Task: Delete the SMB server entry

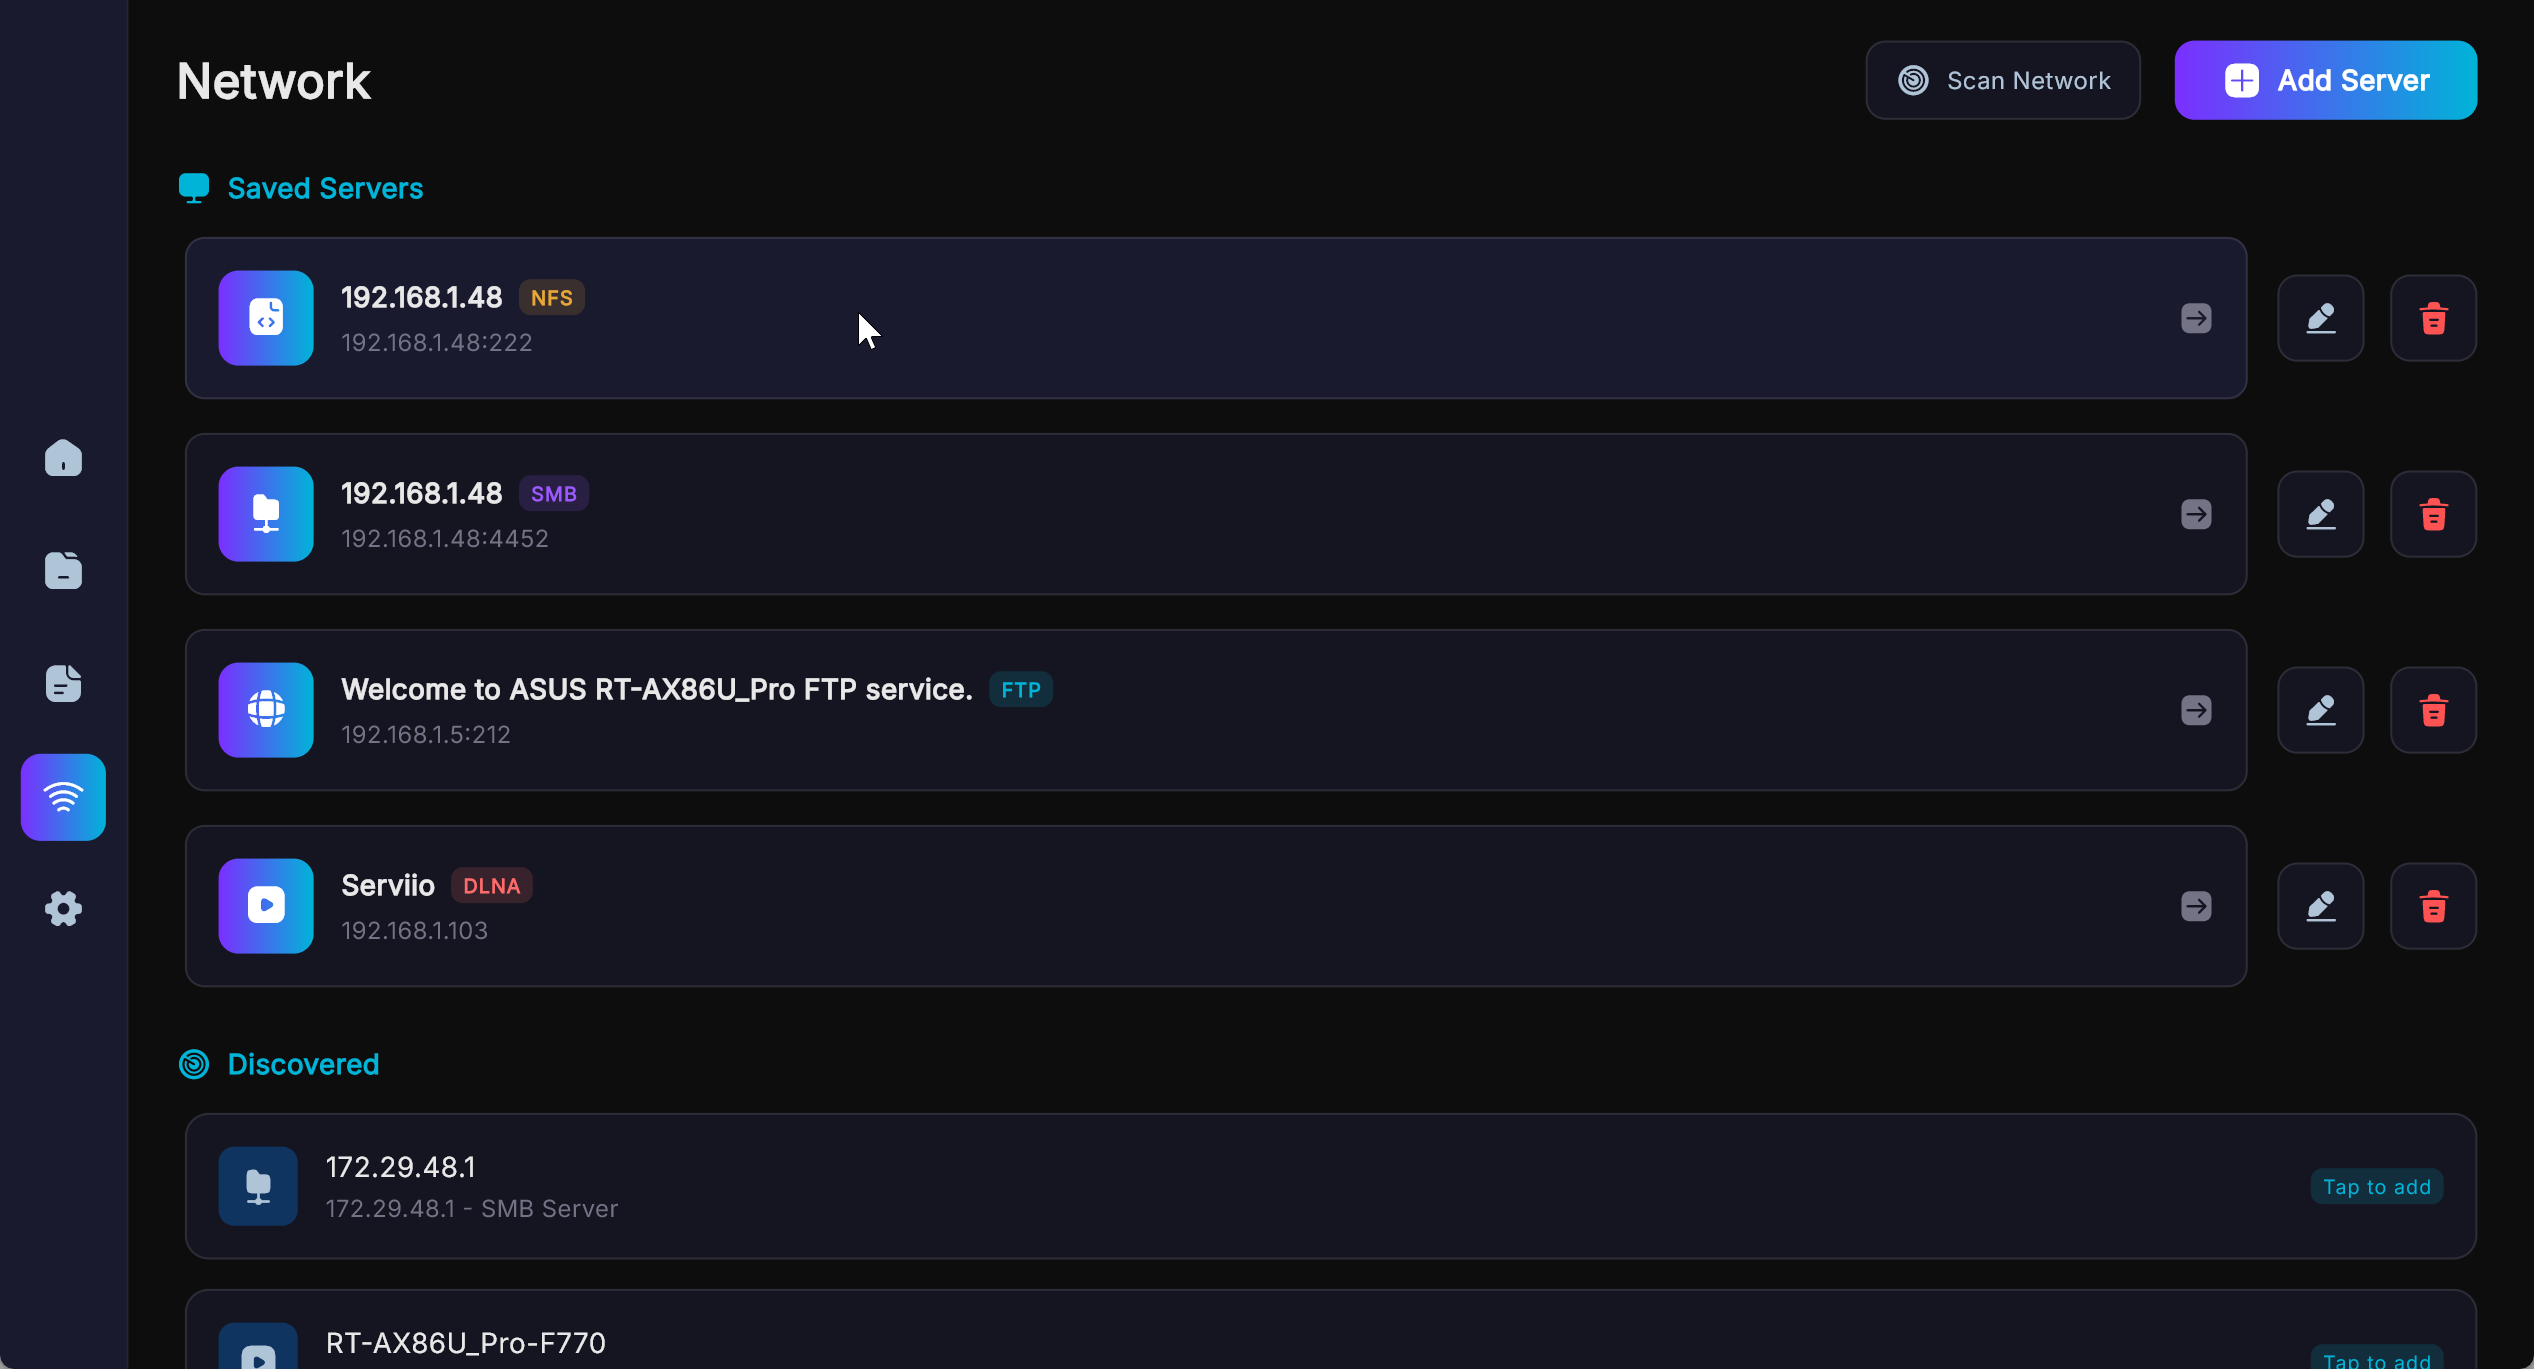Action: (x=2433, y=514)
